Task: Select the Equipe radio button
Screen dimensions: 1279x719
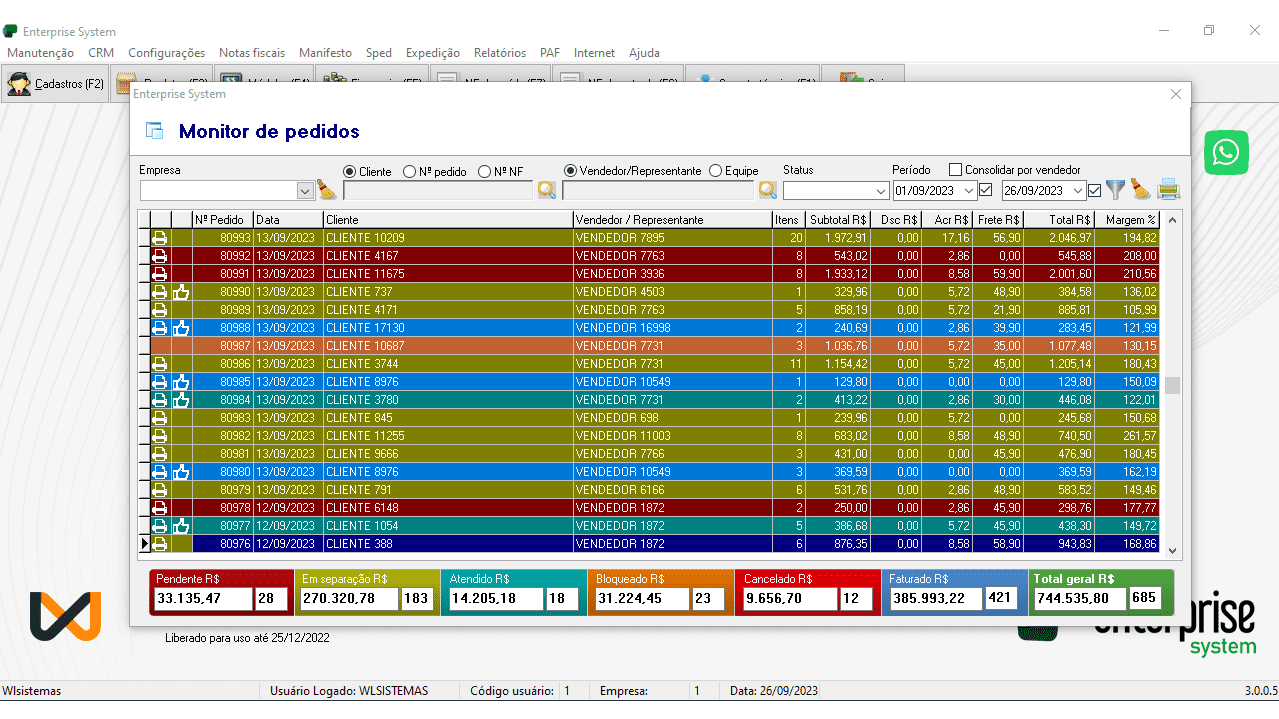Action: pyautogui.click(x=716, y=171)
